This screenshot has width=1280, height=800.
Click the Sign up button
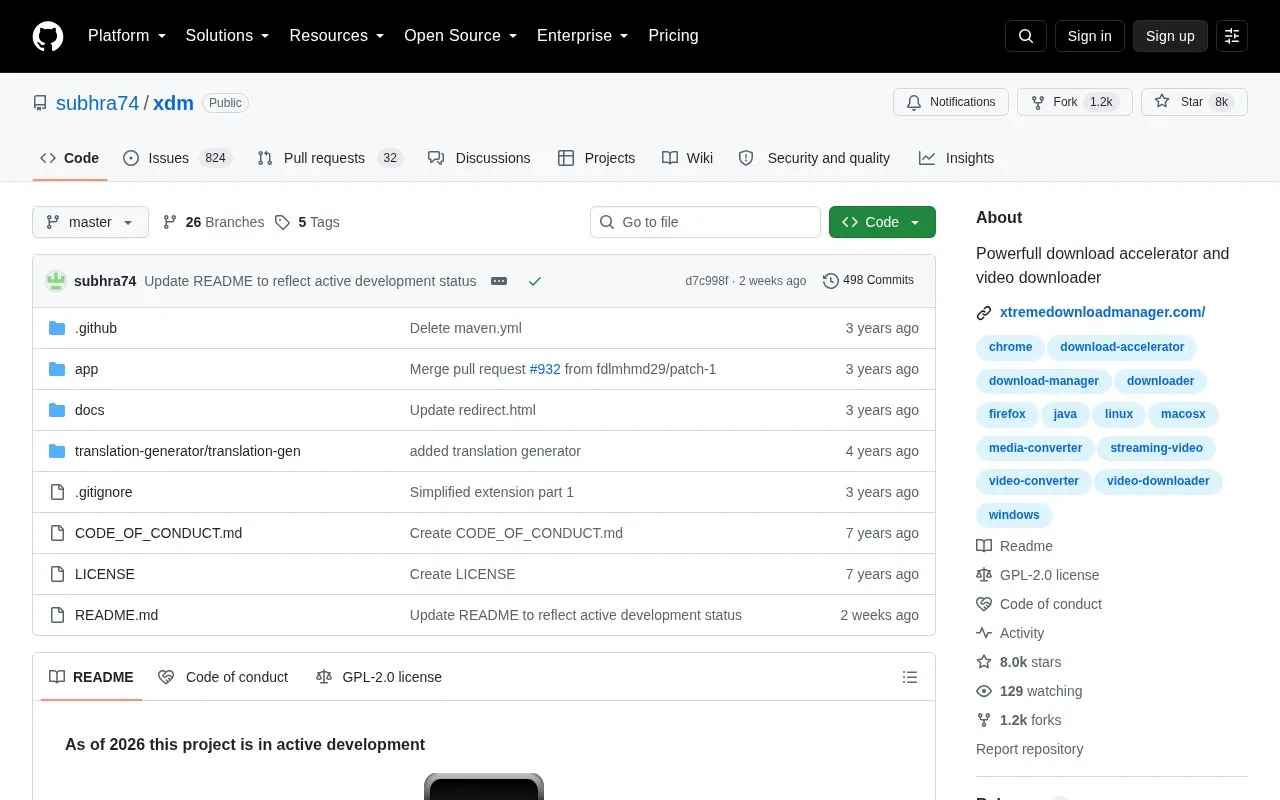1170,36
